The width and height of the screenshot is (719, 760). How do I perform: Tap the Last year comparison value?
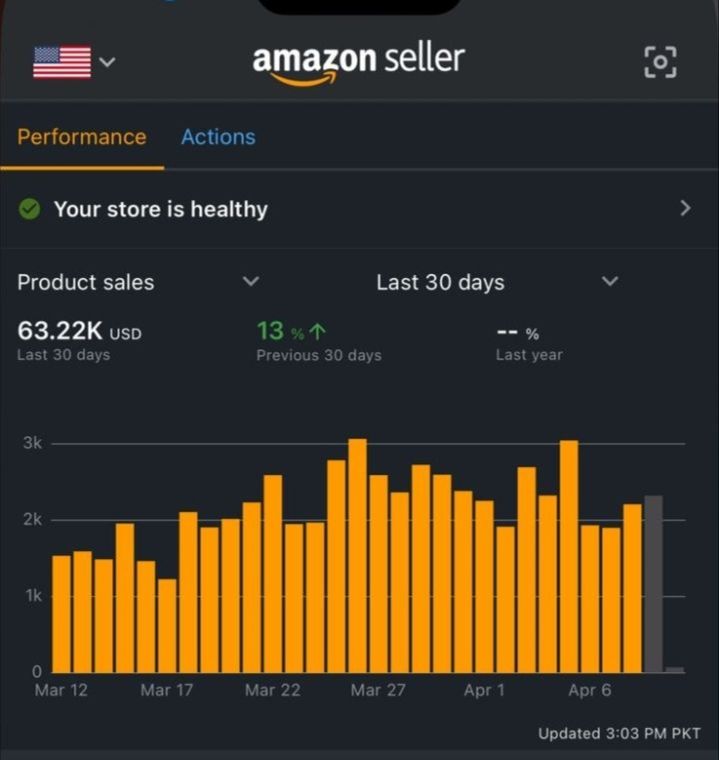tap(518, 334)
